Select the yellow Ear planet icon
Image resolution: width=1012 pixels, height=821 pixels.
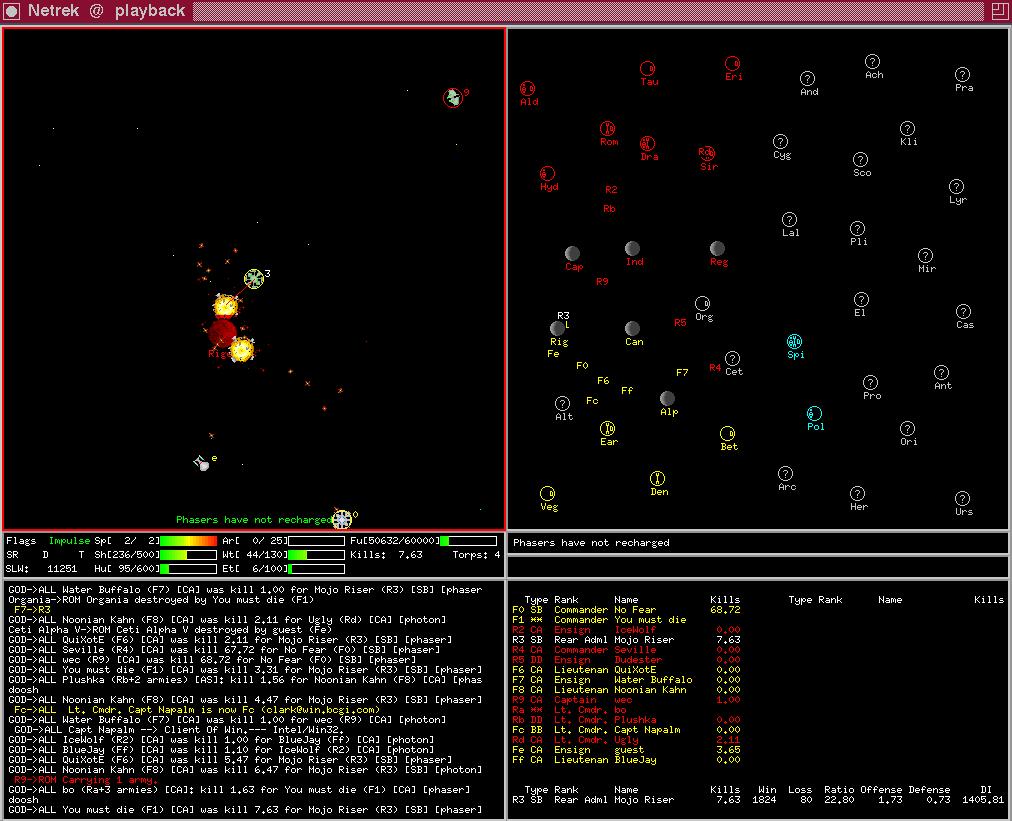click(x=607, y=429)
